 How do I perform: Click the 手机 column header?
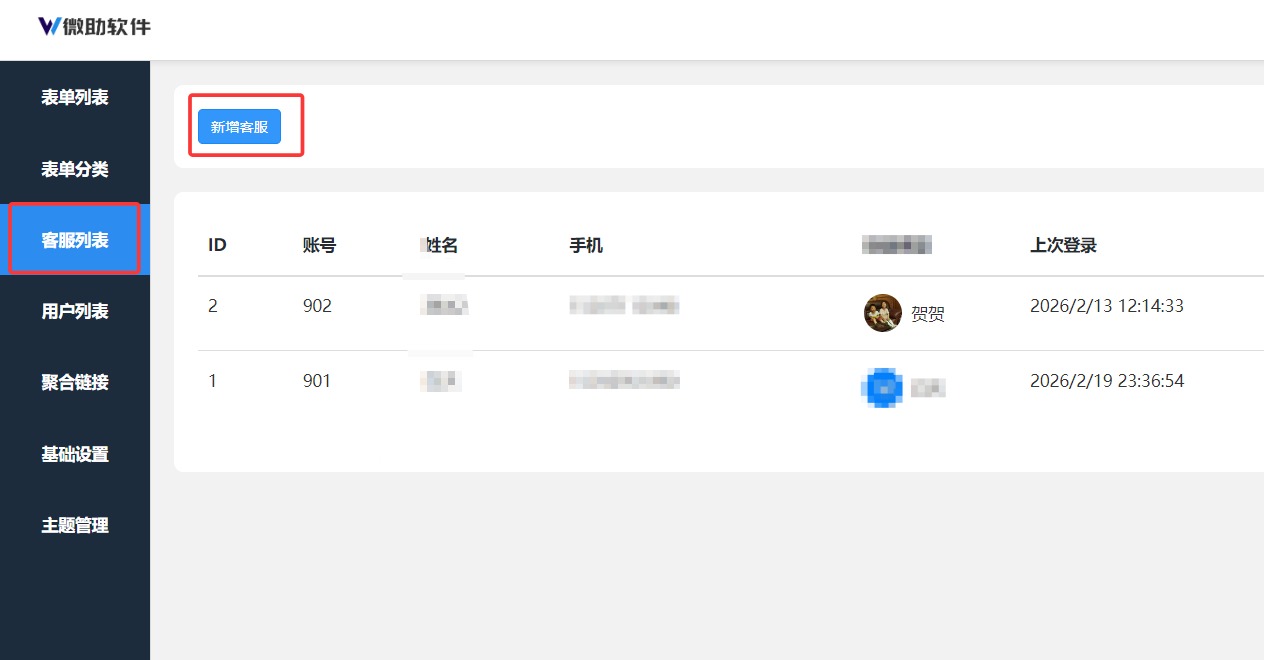(586, 245)
